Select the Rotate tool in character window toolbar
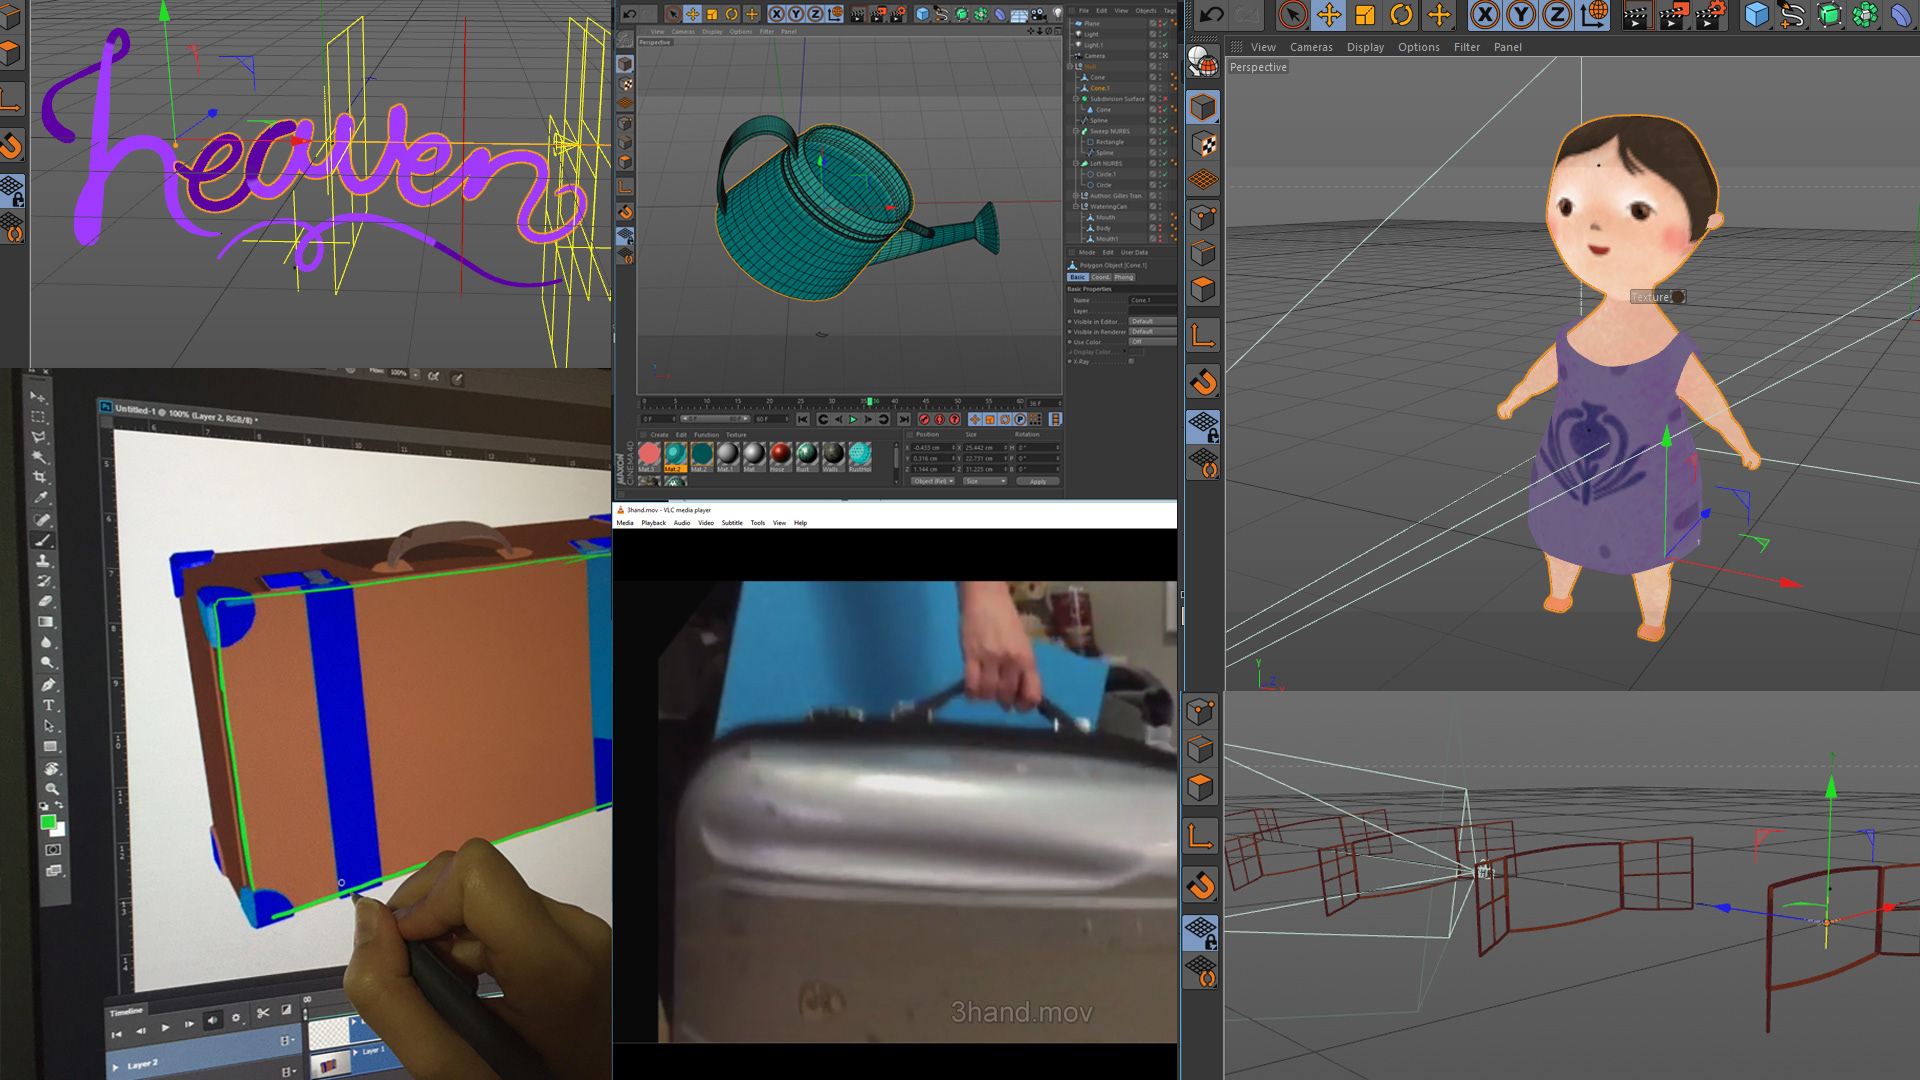1920x1080 pixels. click(x=1402, y=14)
